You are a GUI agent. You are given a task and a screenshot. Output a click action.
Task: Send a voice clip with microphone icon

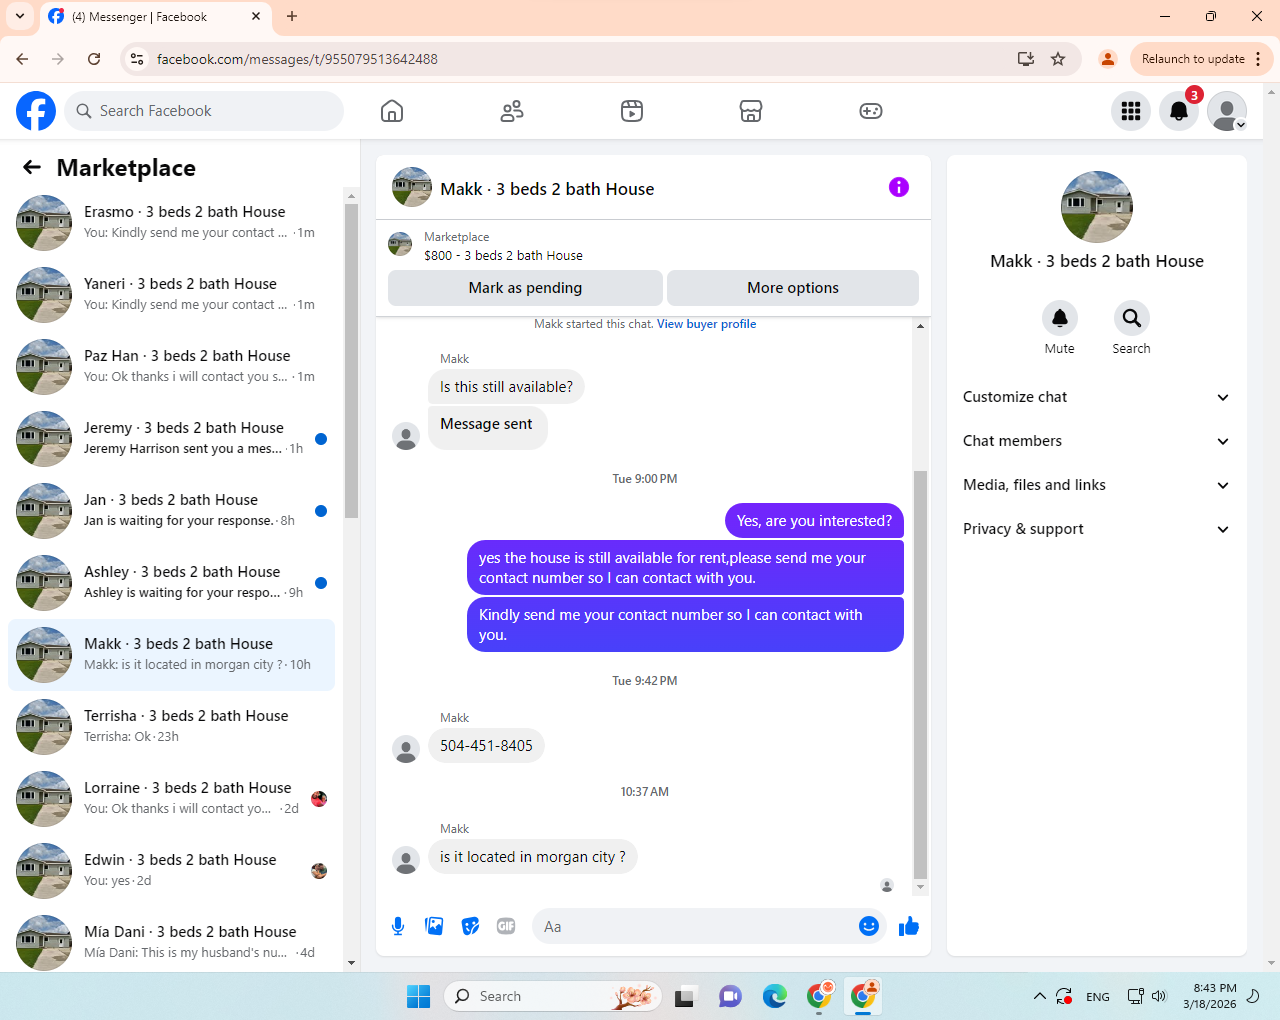pyautogui.click(x=398, y=926)
